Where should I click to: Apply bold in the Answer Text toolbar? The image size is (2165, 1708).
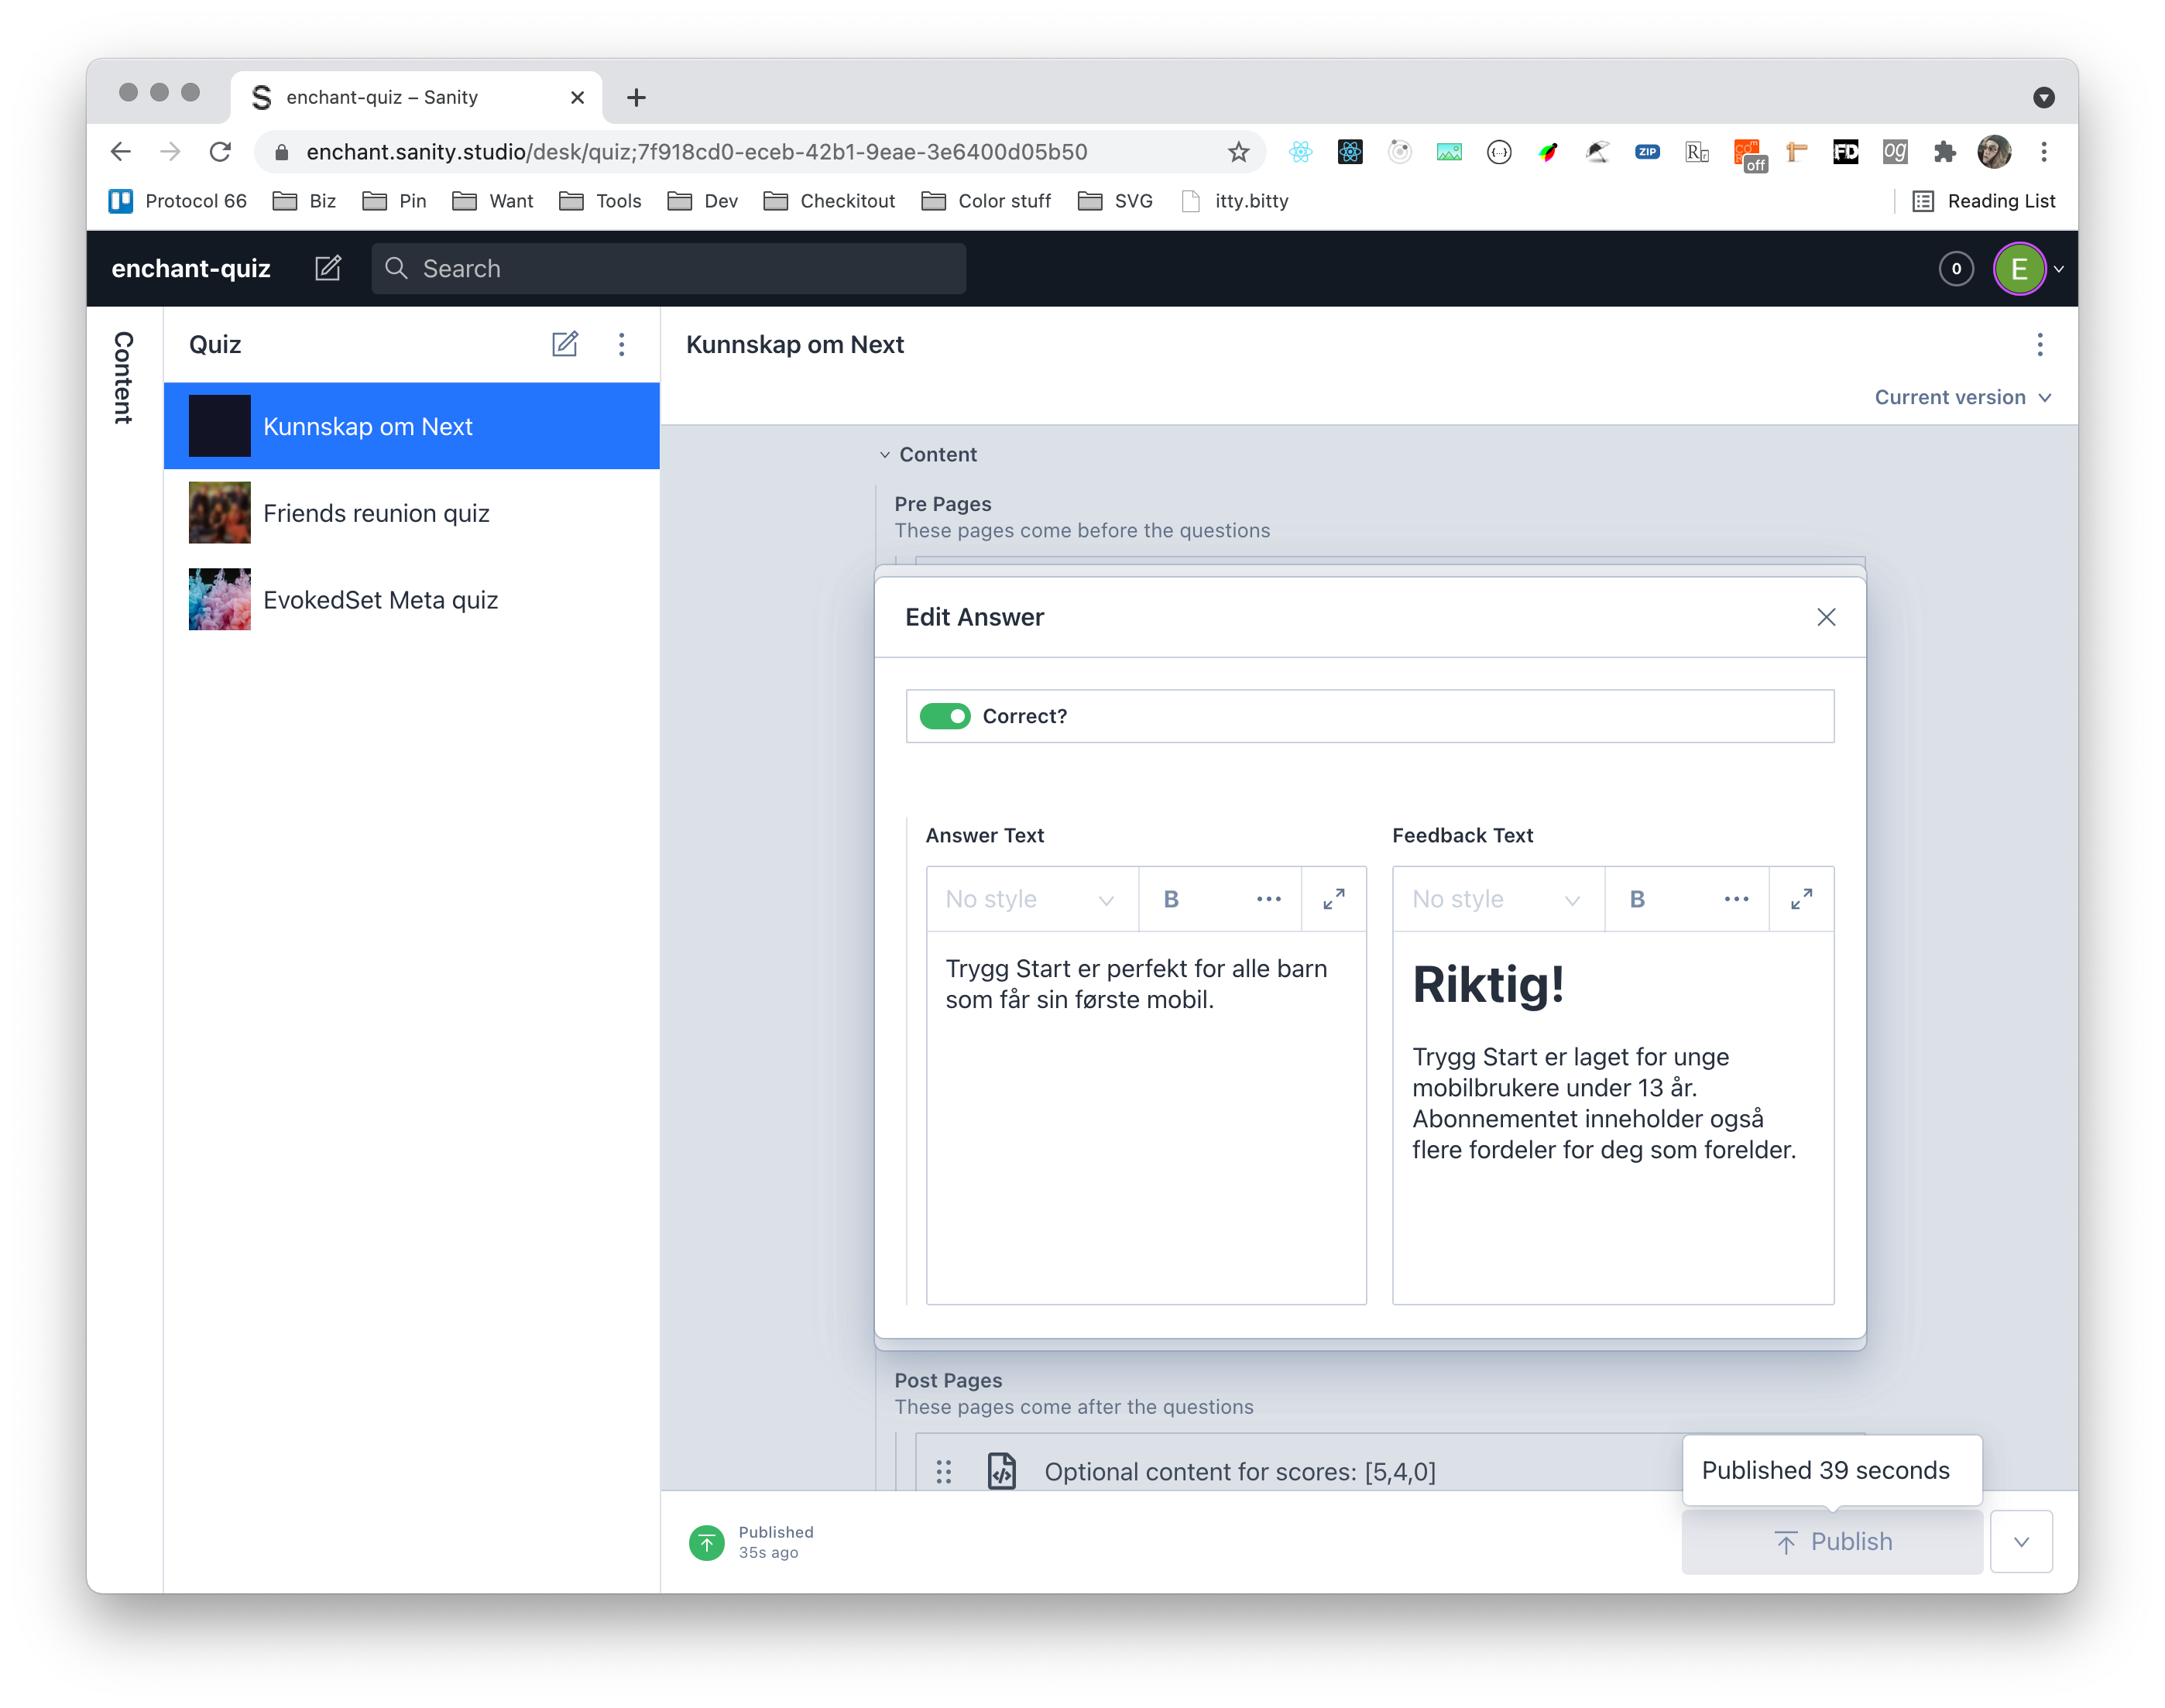(1171, 899)
